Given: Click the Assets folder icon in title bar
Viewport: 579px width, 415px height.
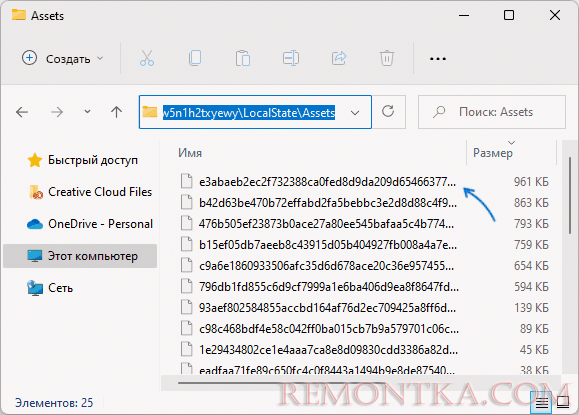Looking at the screenshot, I should point(18,15).
